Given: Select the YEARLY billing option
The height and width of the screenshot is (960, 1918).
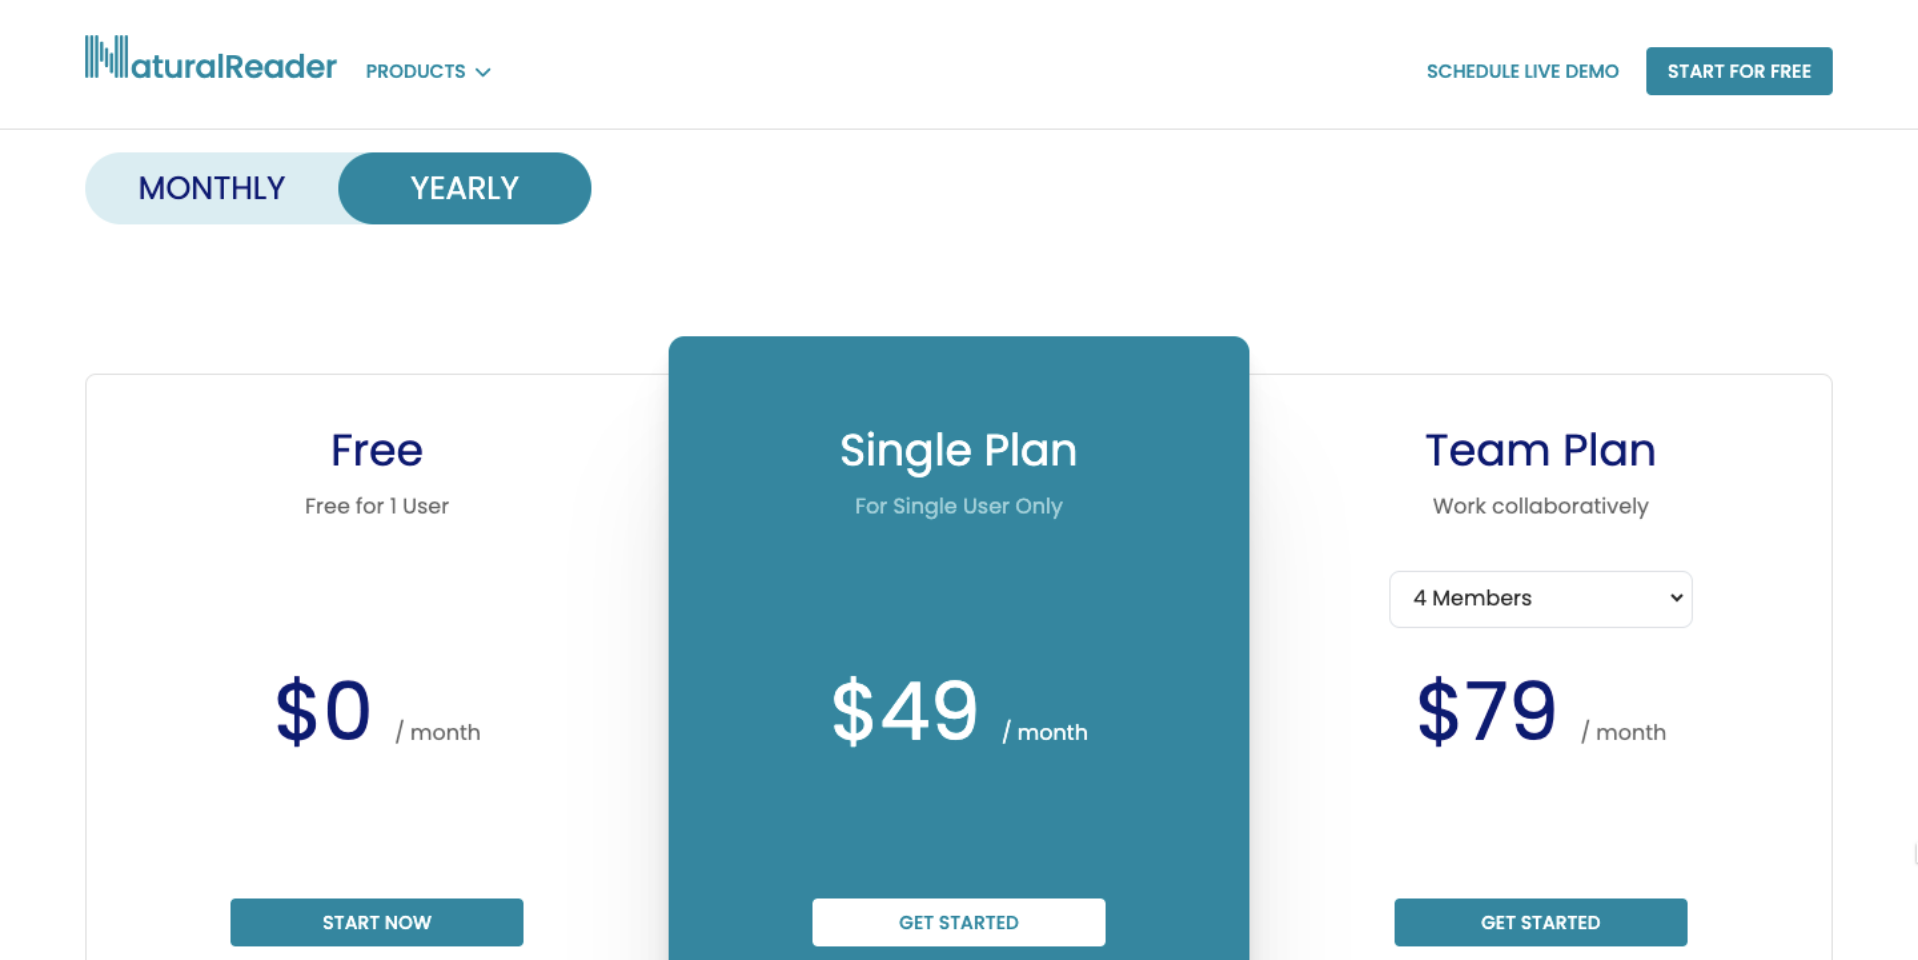Looking at the screenshot, I should tap(464, 188).
